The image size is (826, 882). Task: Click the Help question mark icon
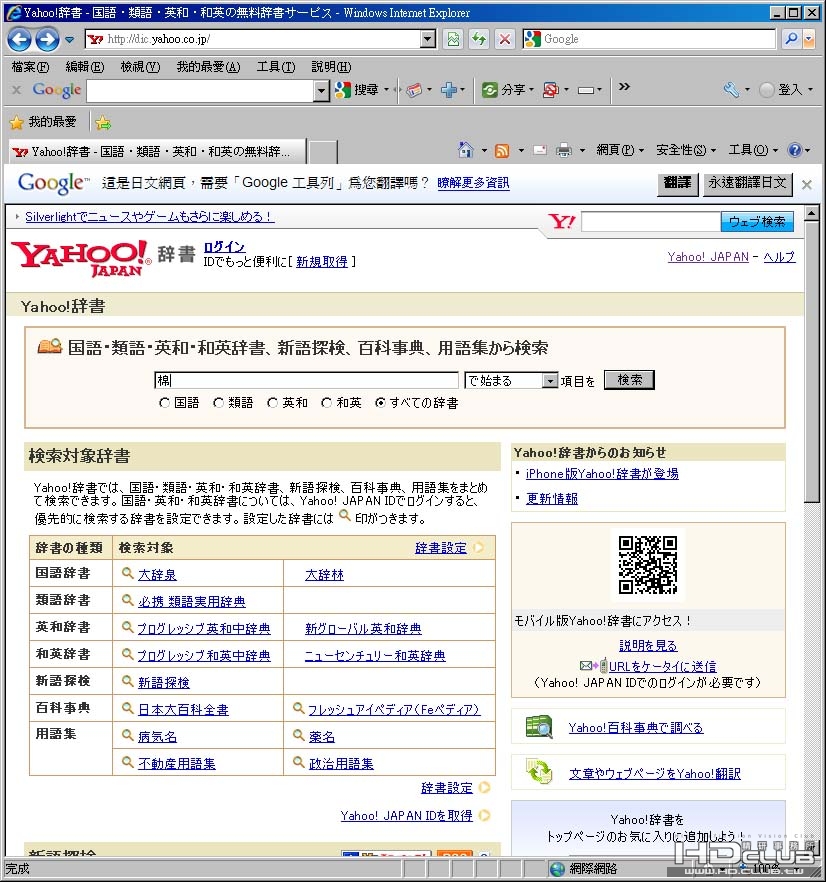(x=794, y=150)
